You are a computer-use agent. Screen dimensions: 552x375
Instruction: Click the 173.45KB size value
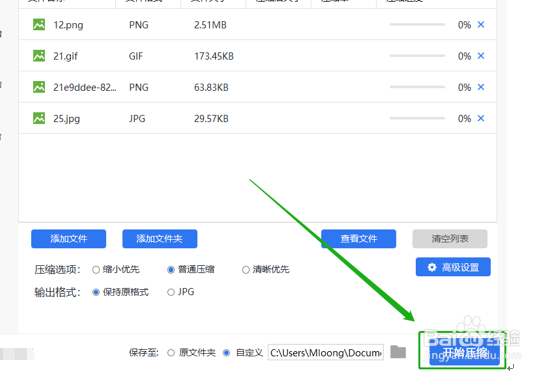[x=214, y=56]
